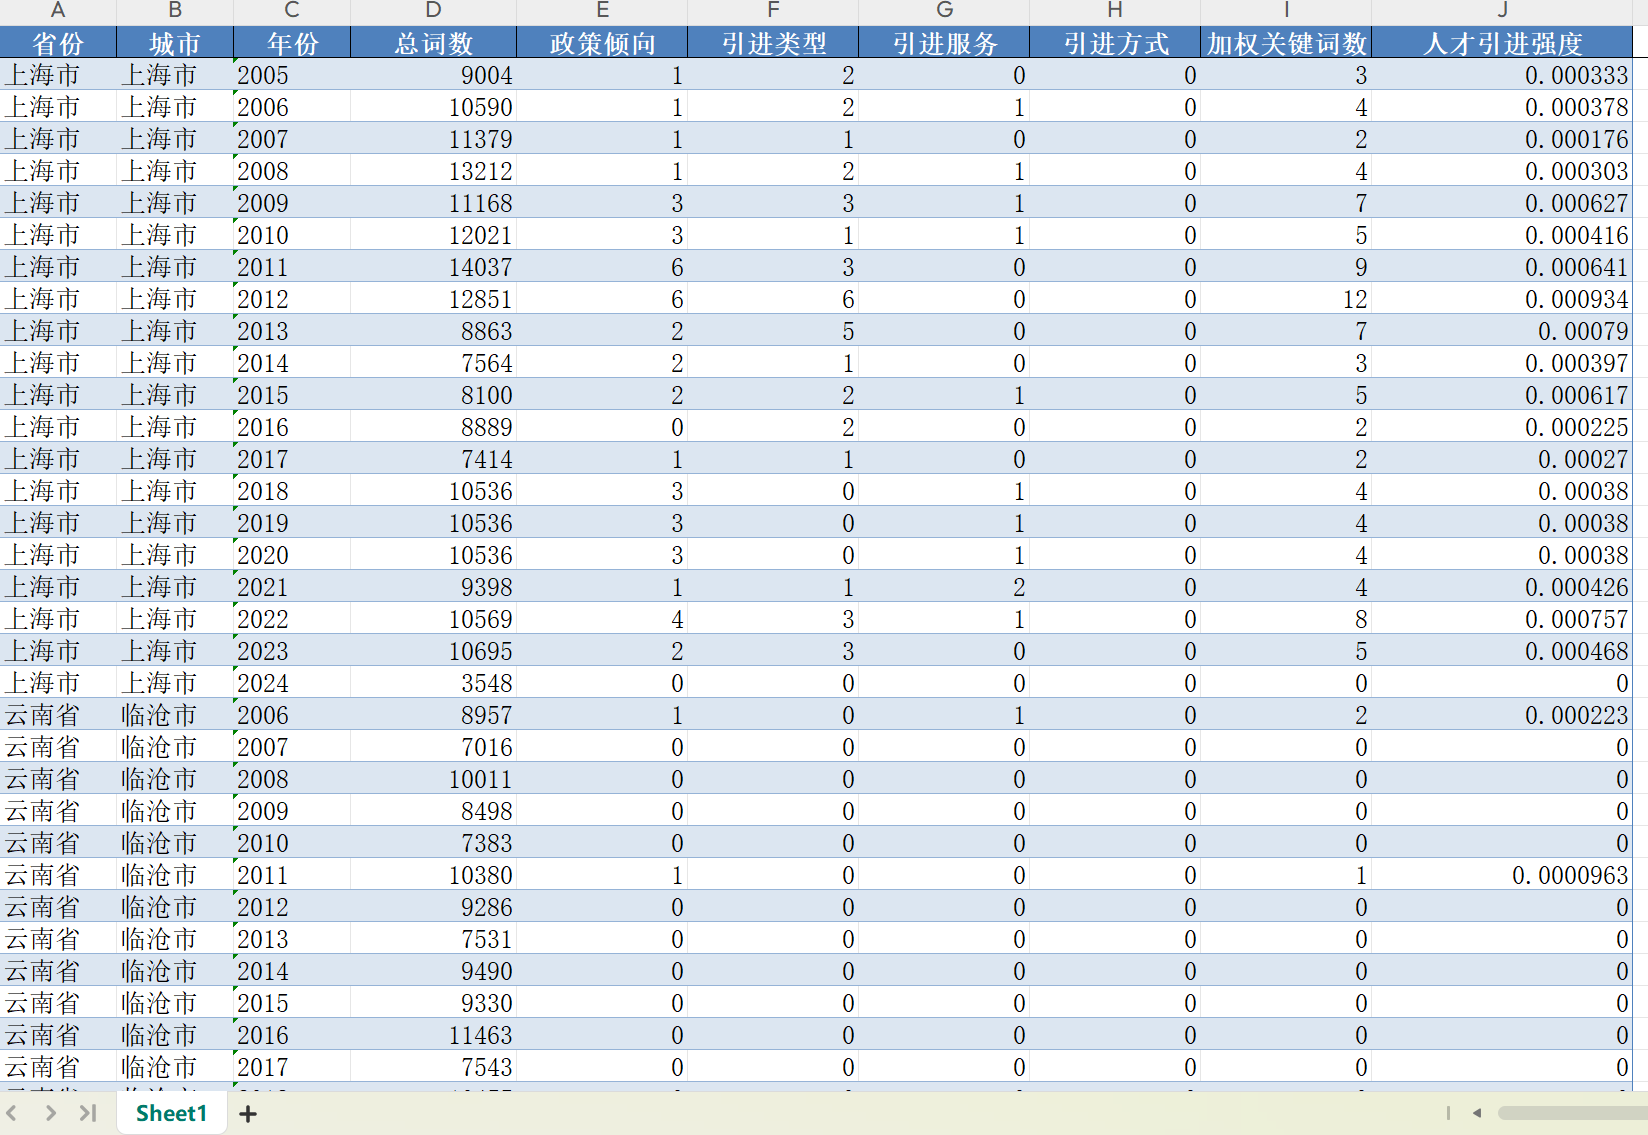Jump to the last sheet arrow
1648x1135 pixels.
pyautogui.click(x=88, y=1113)
